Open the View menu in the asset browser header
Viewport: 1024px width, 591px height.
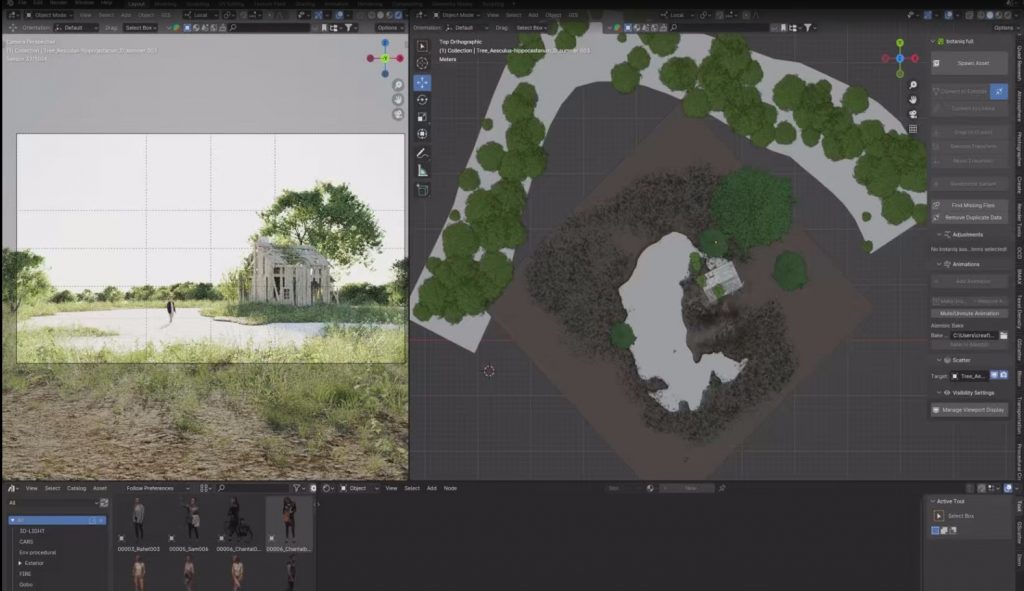(x=31, y=488)
